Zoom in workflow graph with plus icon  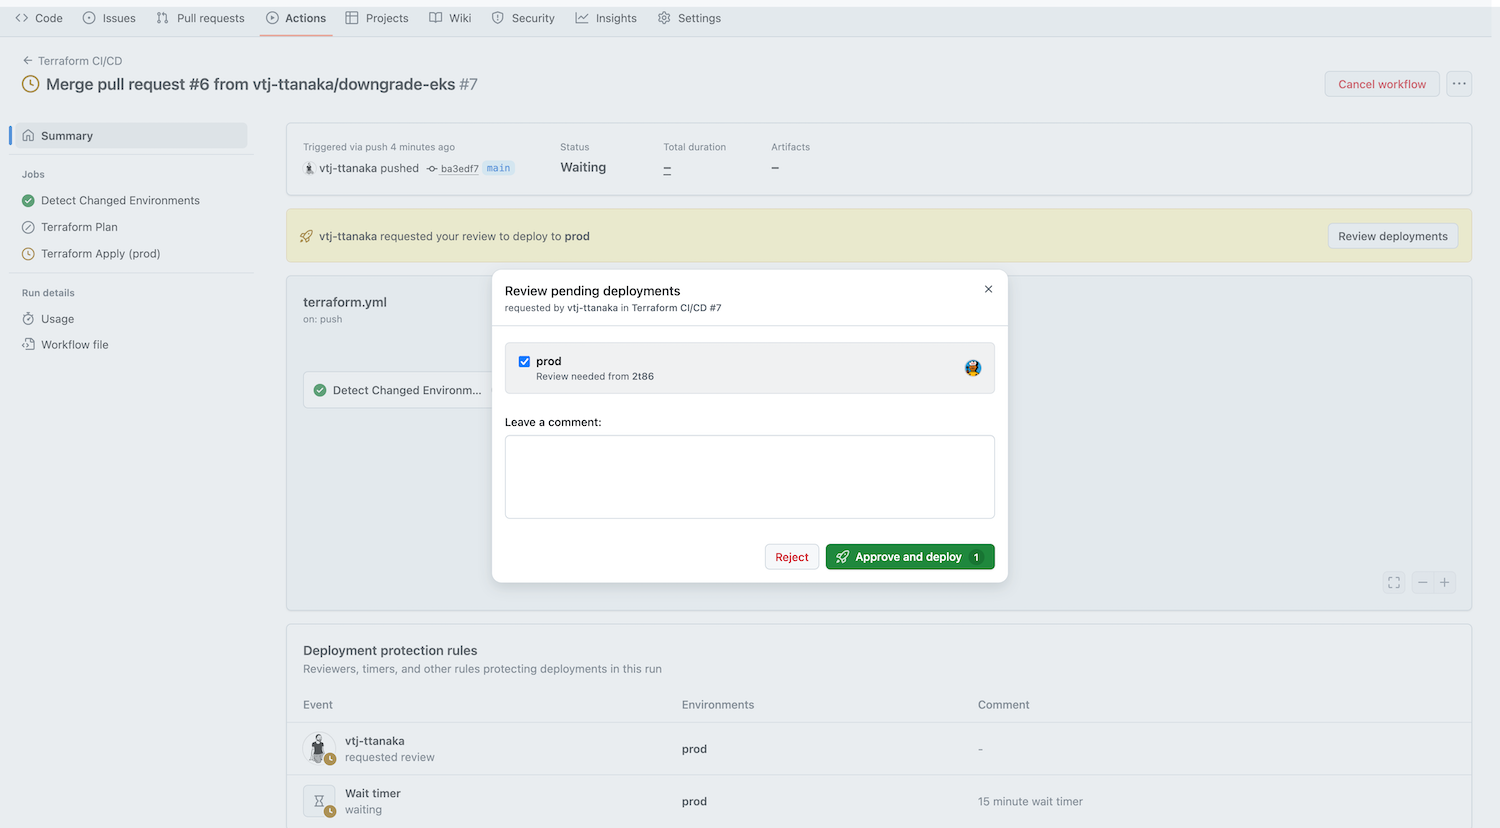(x=1445, y=583)
